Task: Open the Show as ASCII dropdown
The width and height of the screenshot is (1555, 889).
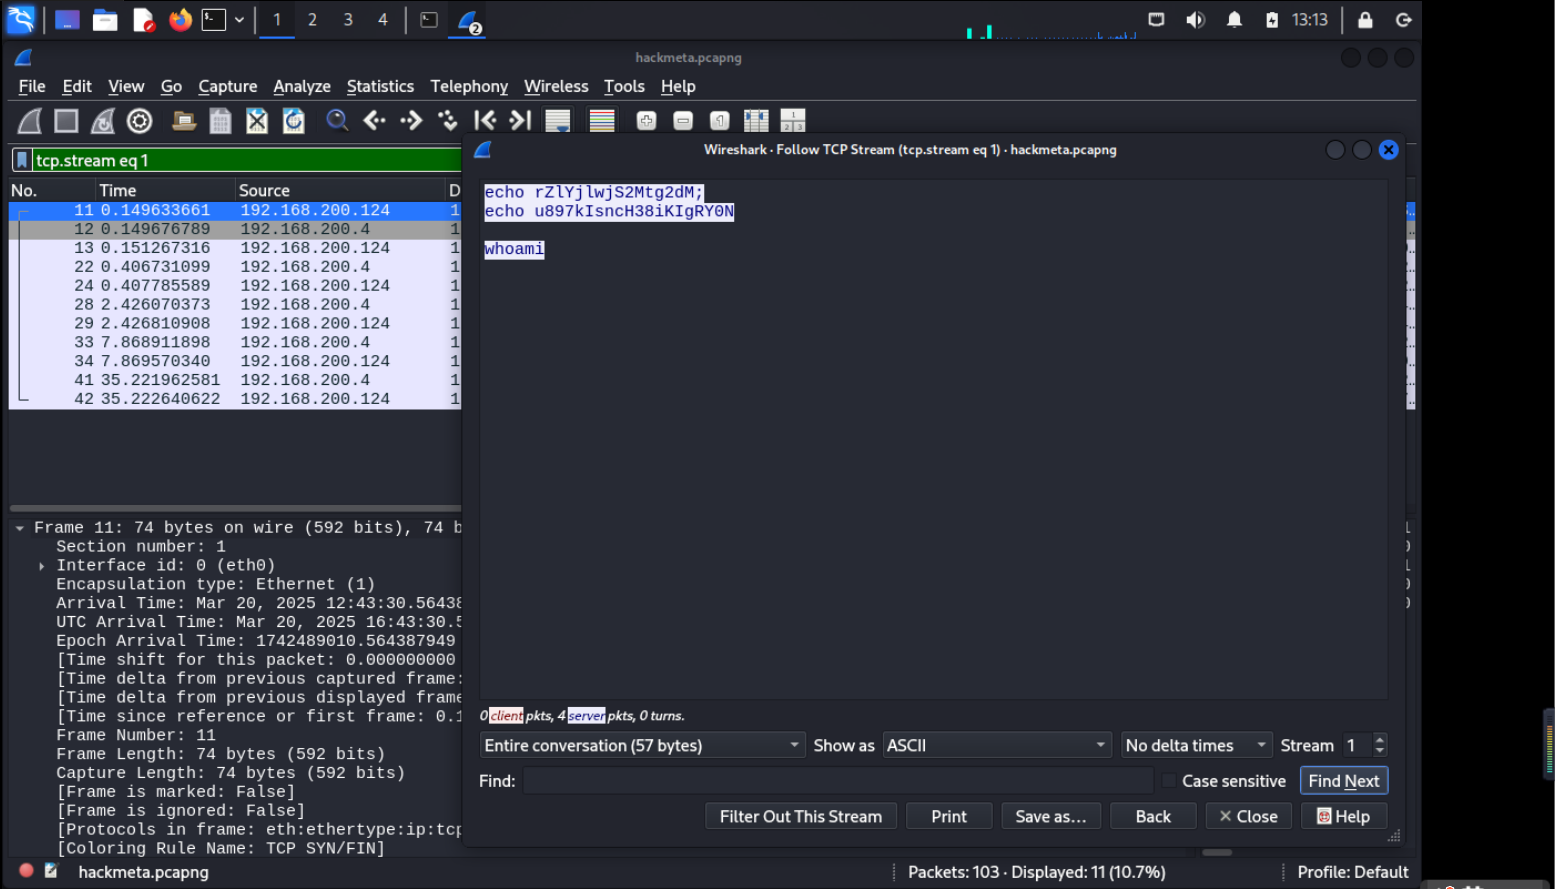Action: (x=997, y=745)
